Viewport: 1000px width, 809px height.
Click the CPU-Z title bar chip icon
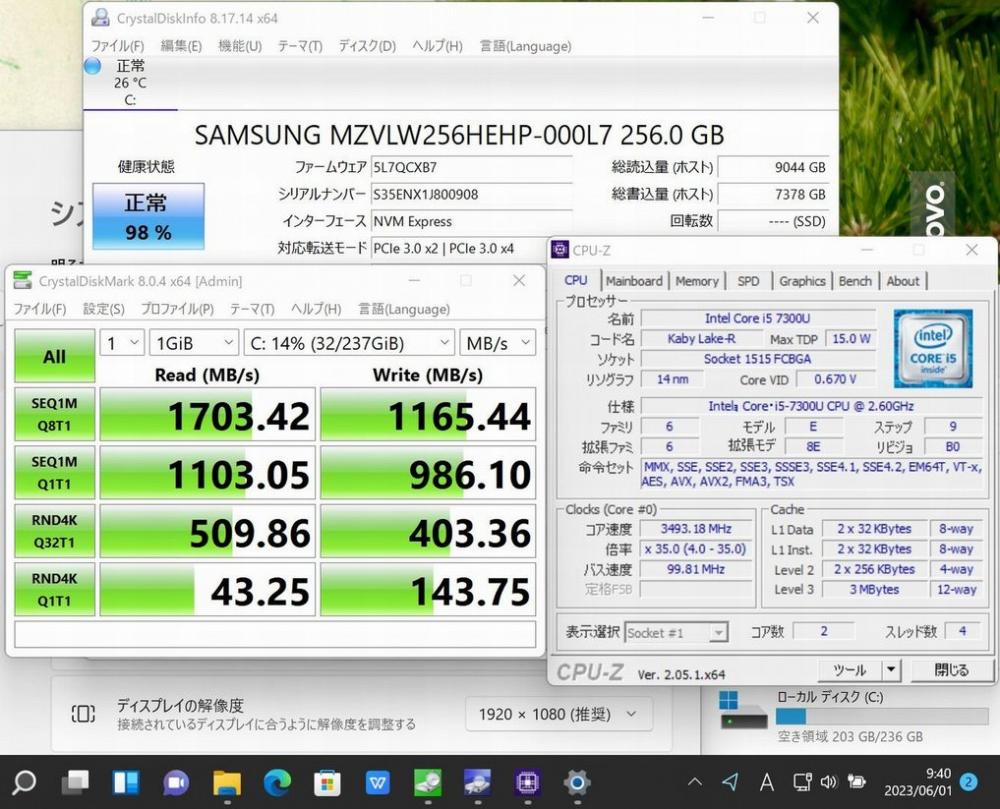[x=560, y=249]
